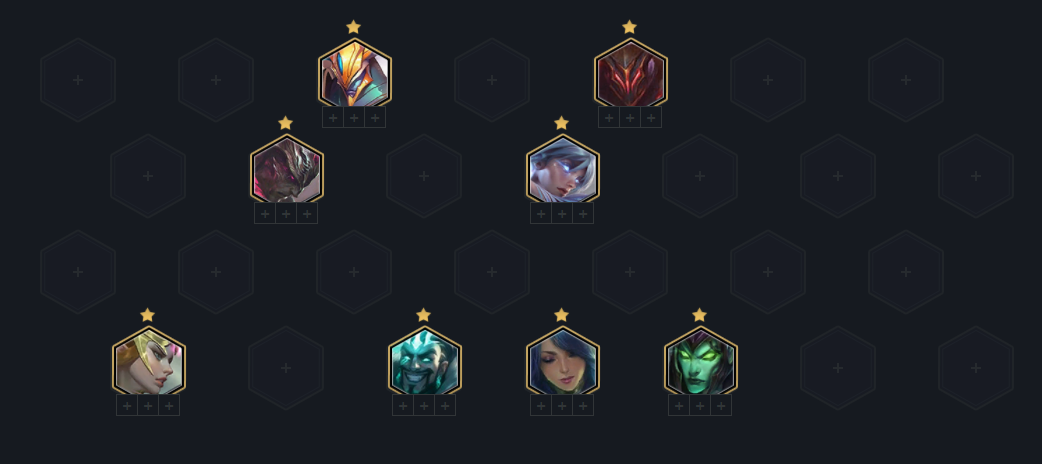
Task: Open middle item slot under the red-armored champion
Action: 630,118
